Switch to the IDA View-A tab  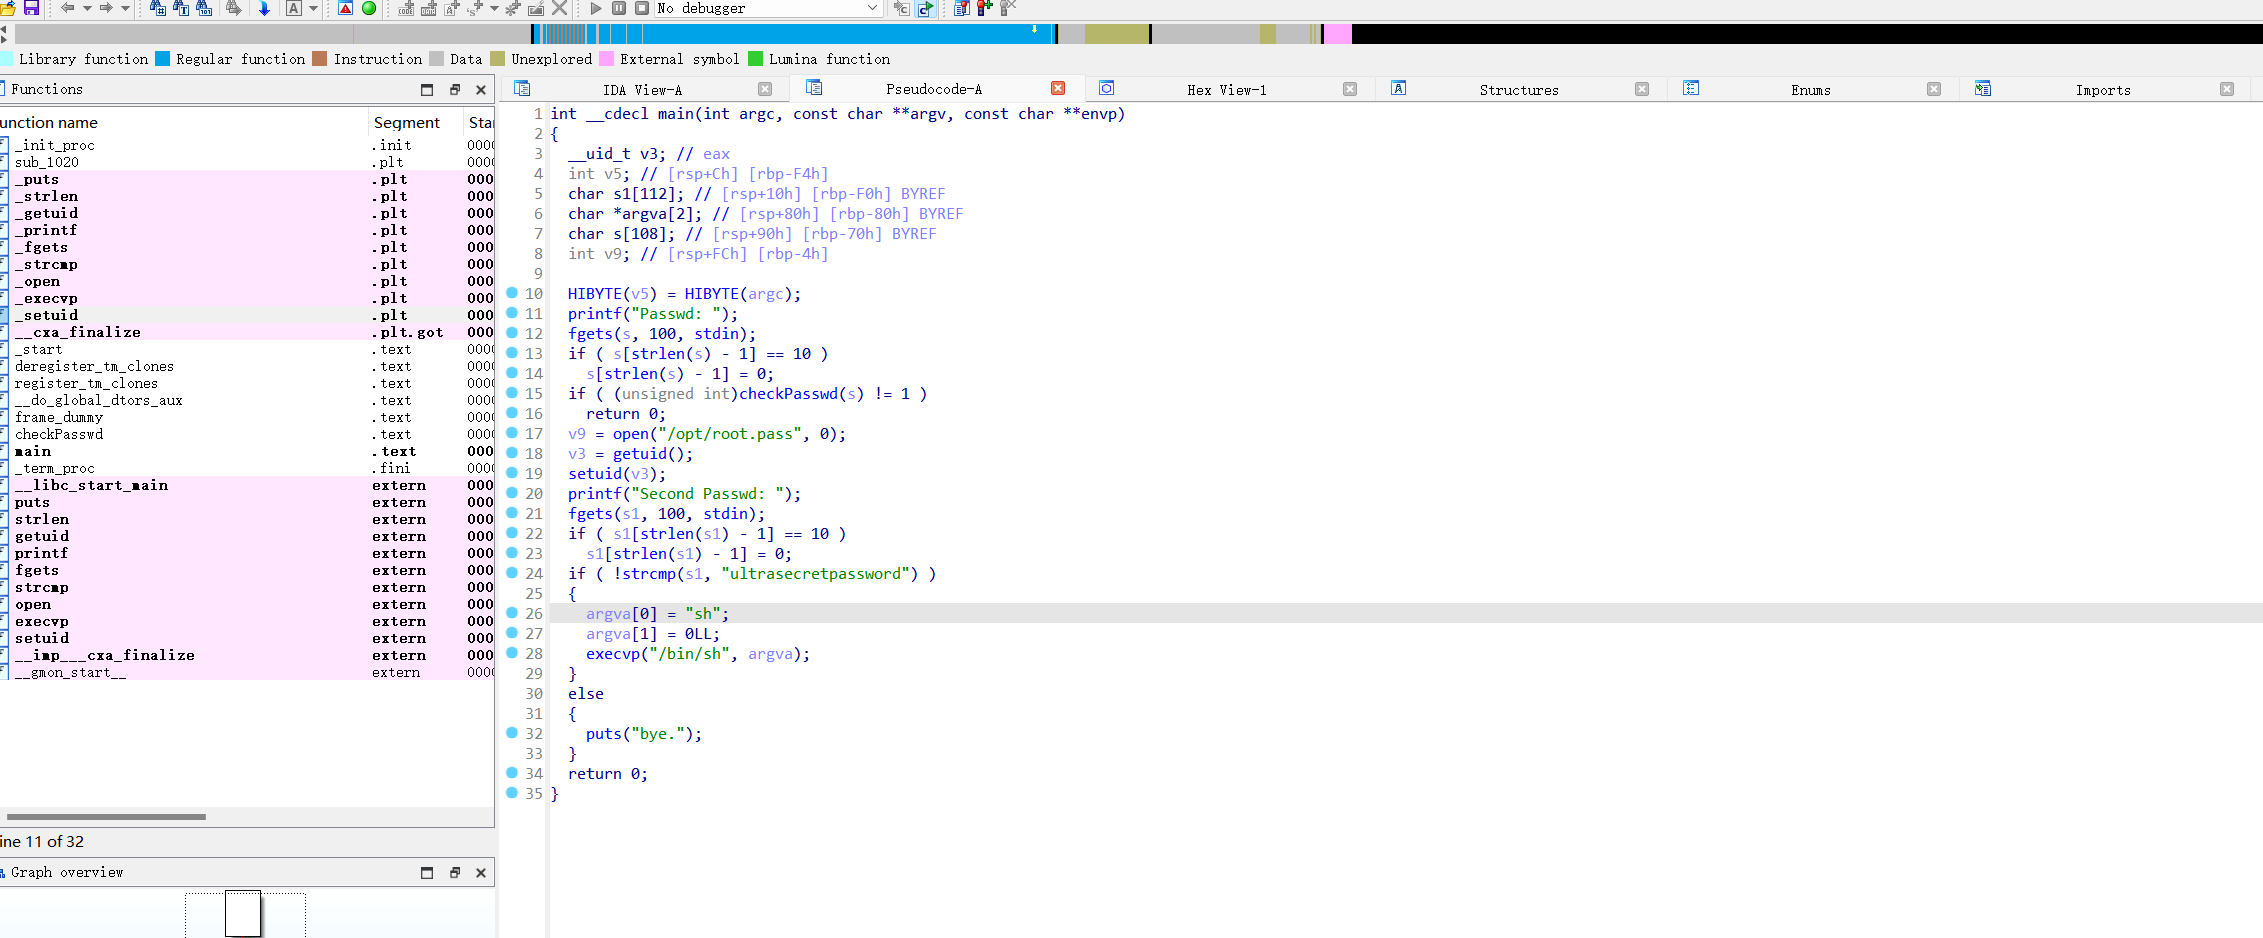(x=642, y=89)
